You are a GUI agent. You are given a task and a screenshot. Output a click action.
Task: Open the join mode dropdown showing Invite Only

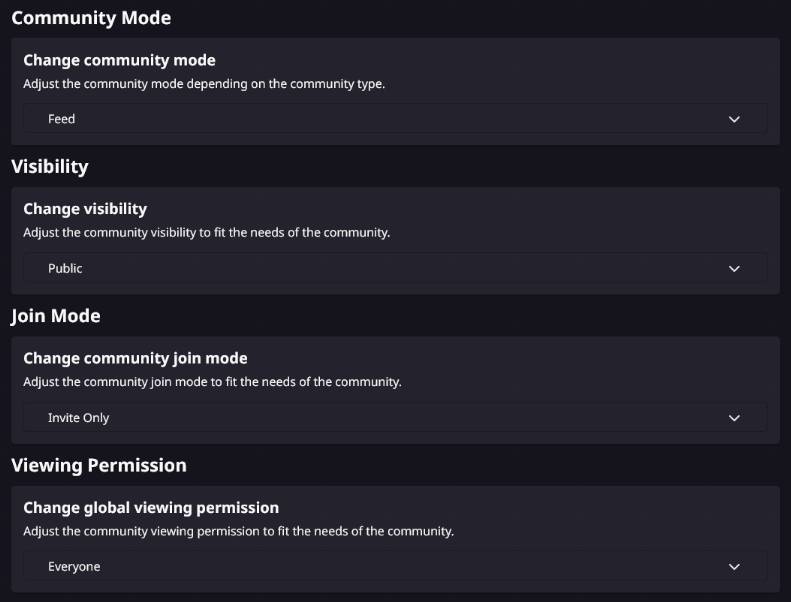[x=395, y=418]
